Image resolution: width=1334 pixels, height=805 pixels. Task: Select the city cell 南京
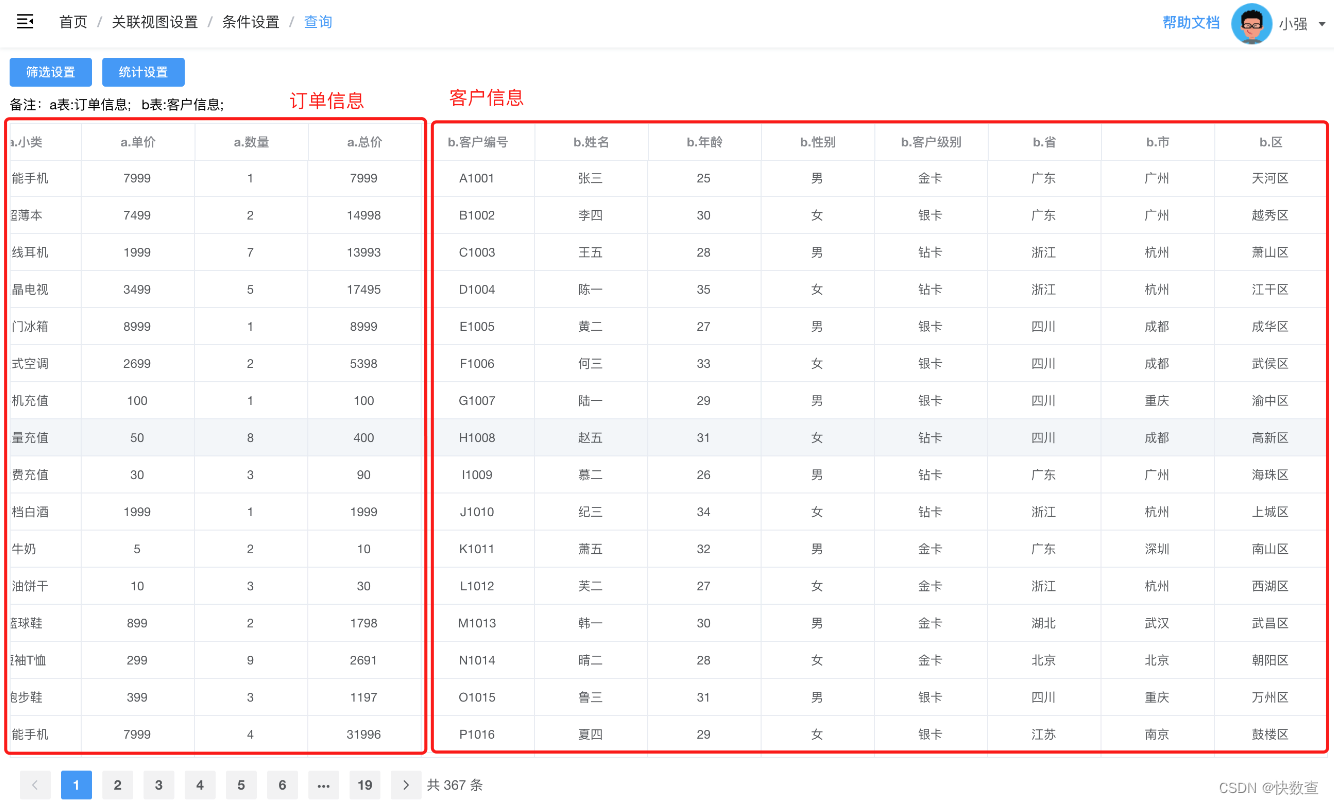(x=1157, y=733)
